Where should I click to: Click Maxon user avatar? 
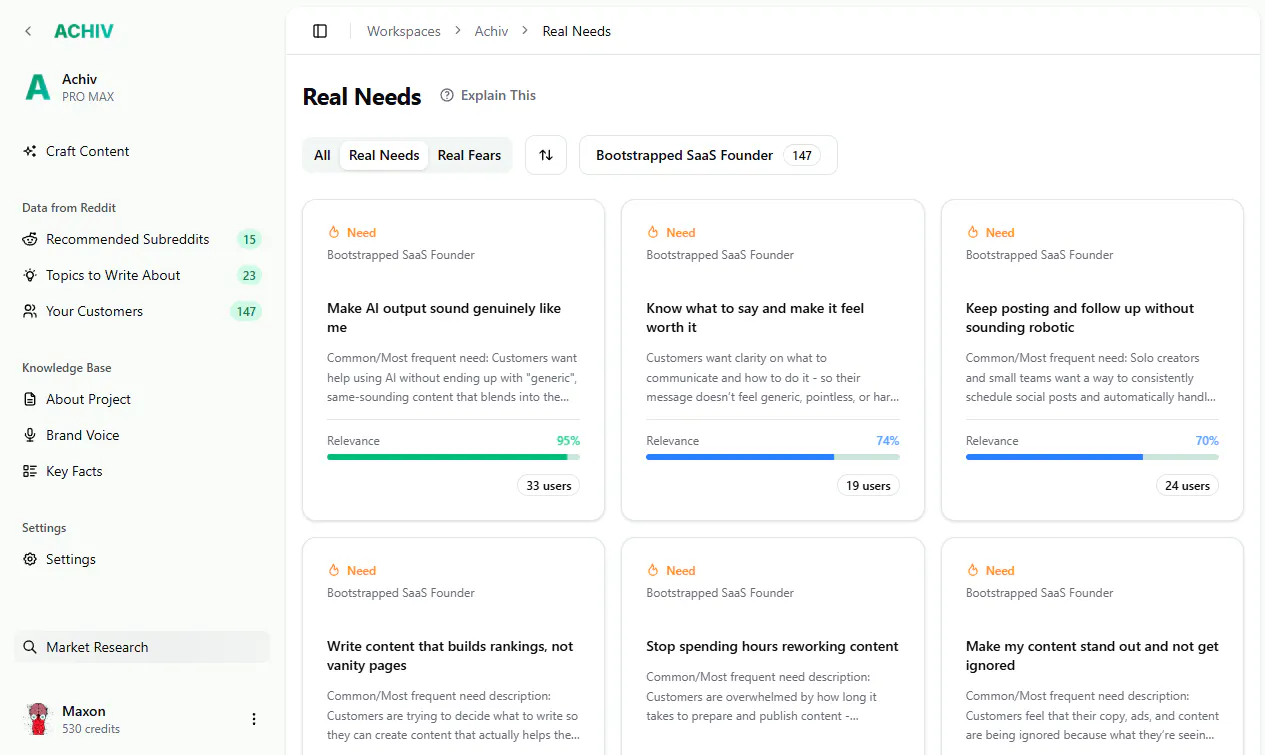[37, 719]
